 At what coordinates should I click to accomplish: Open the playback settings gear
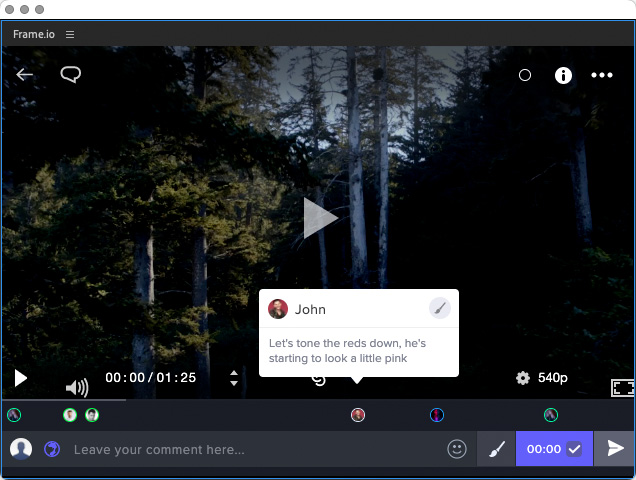coord(522,378)
